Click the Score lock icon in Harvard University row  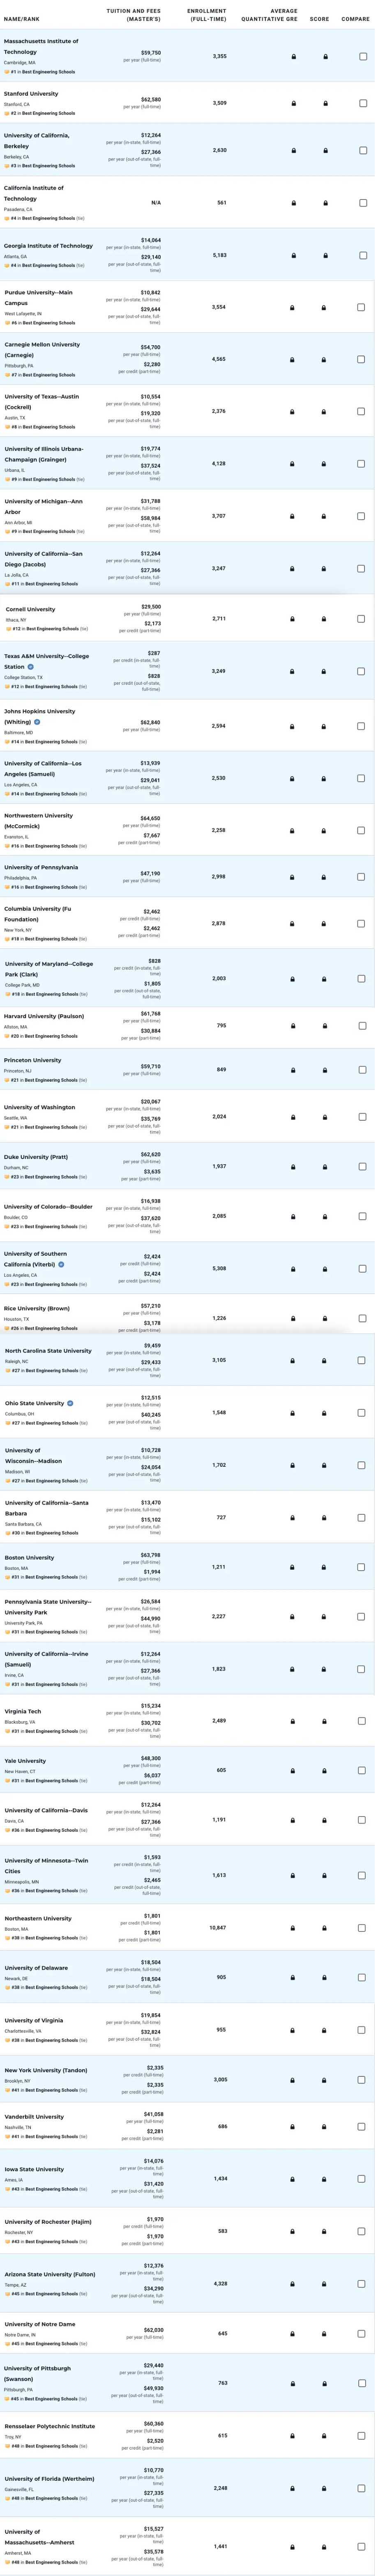[x=325, y=1026]
